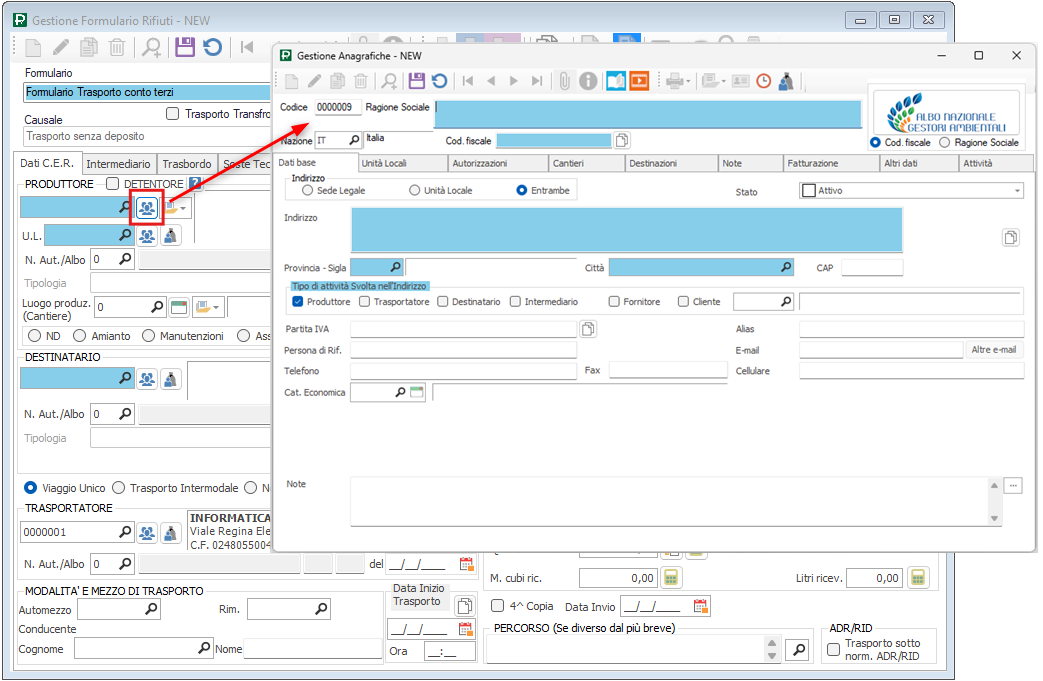Click into the Partita IVA input field
The height and width of the screenshot is (681, 1043).
463,329
